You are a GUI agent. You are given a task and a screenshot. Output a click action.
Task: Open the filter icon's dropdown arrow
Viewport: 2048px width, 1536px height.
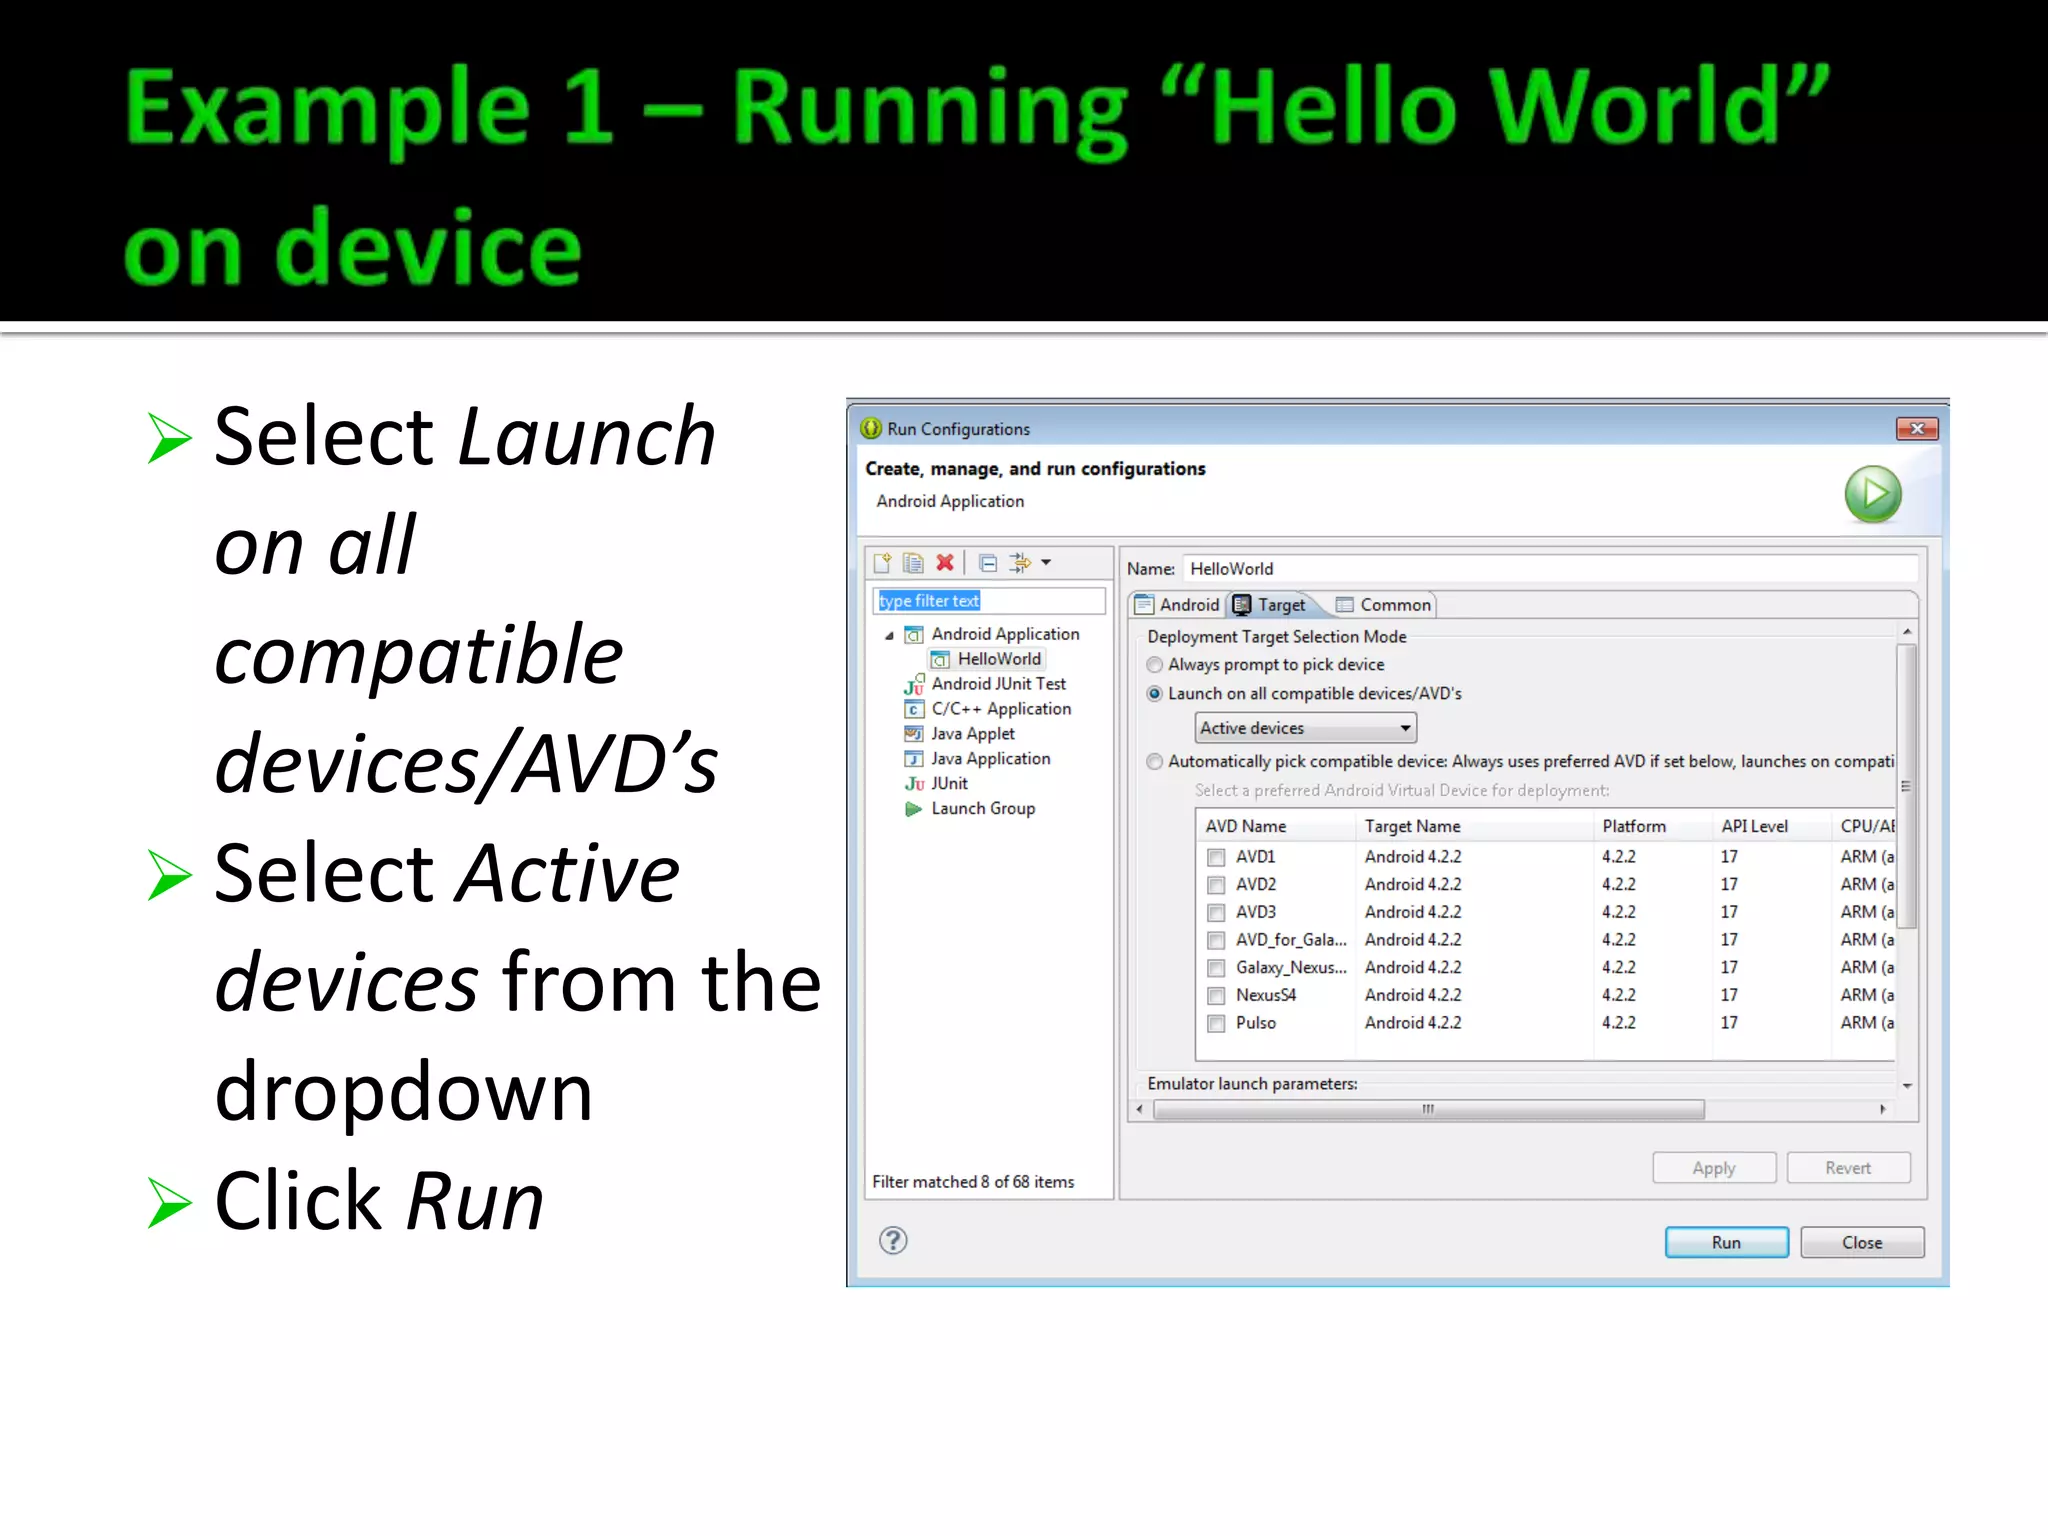(x=1046, y=563)
